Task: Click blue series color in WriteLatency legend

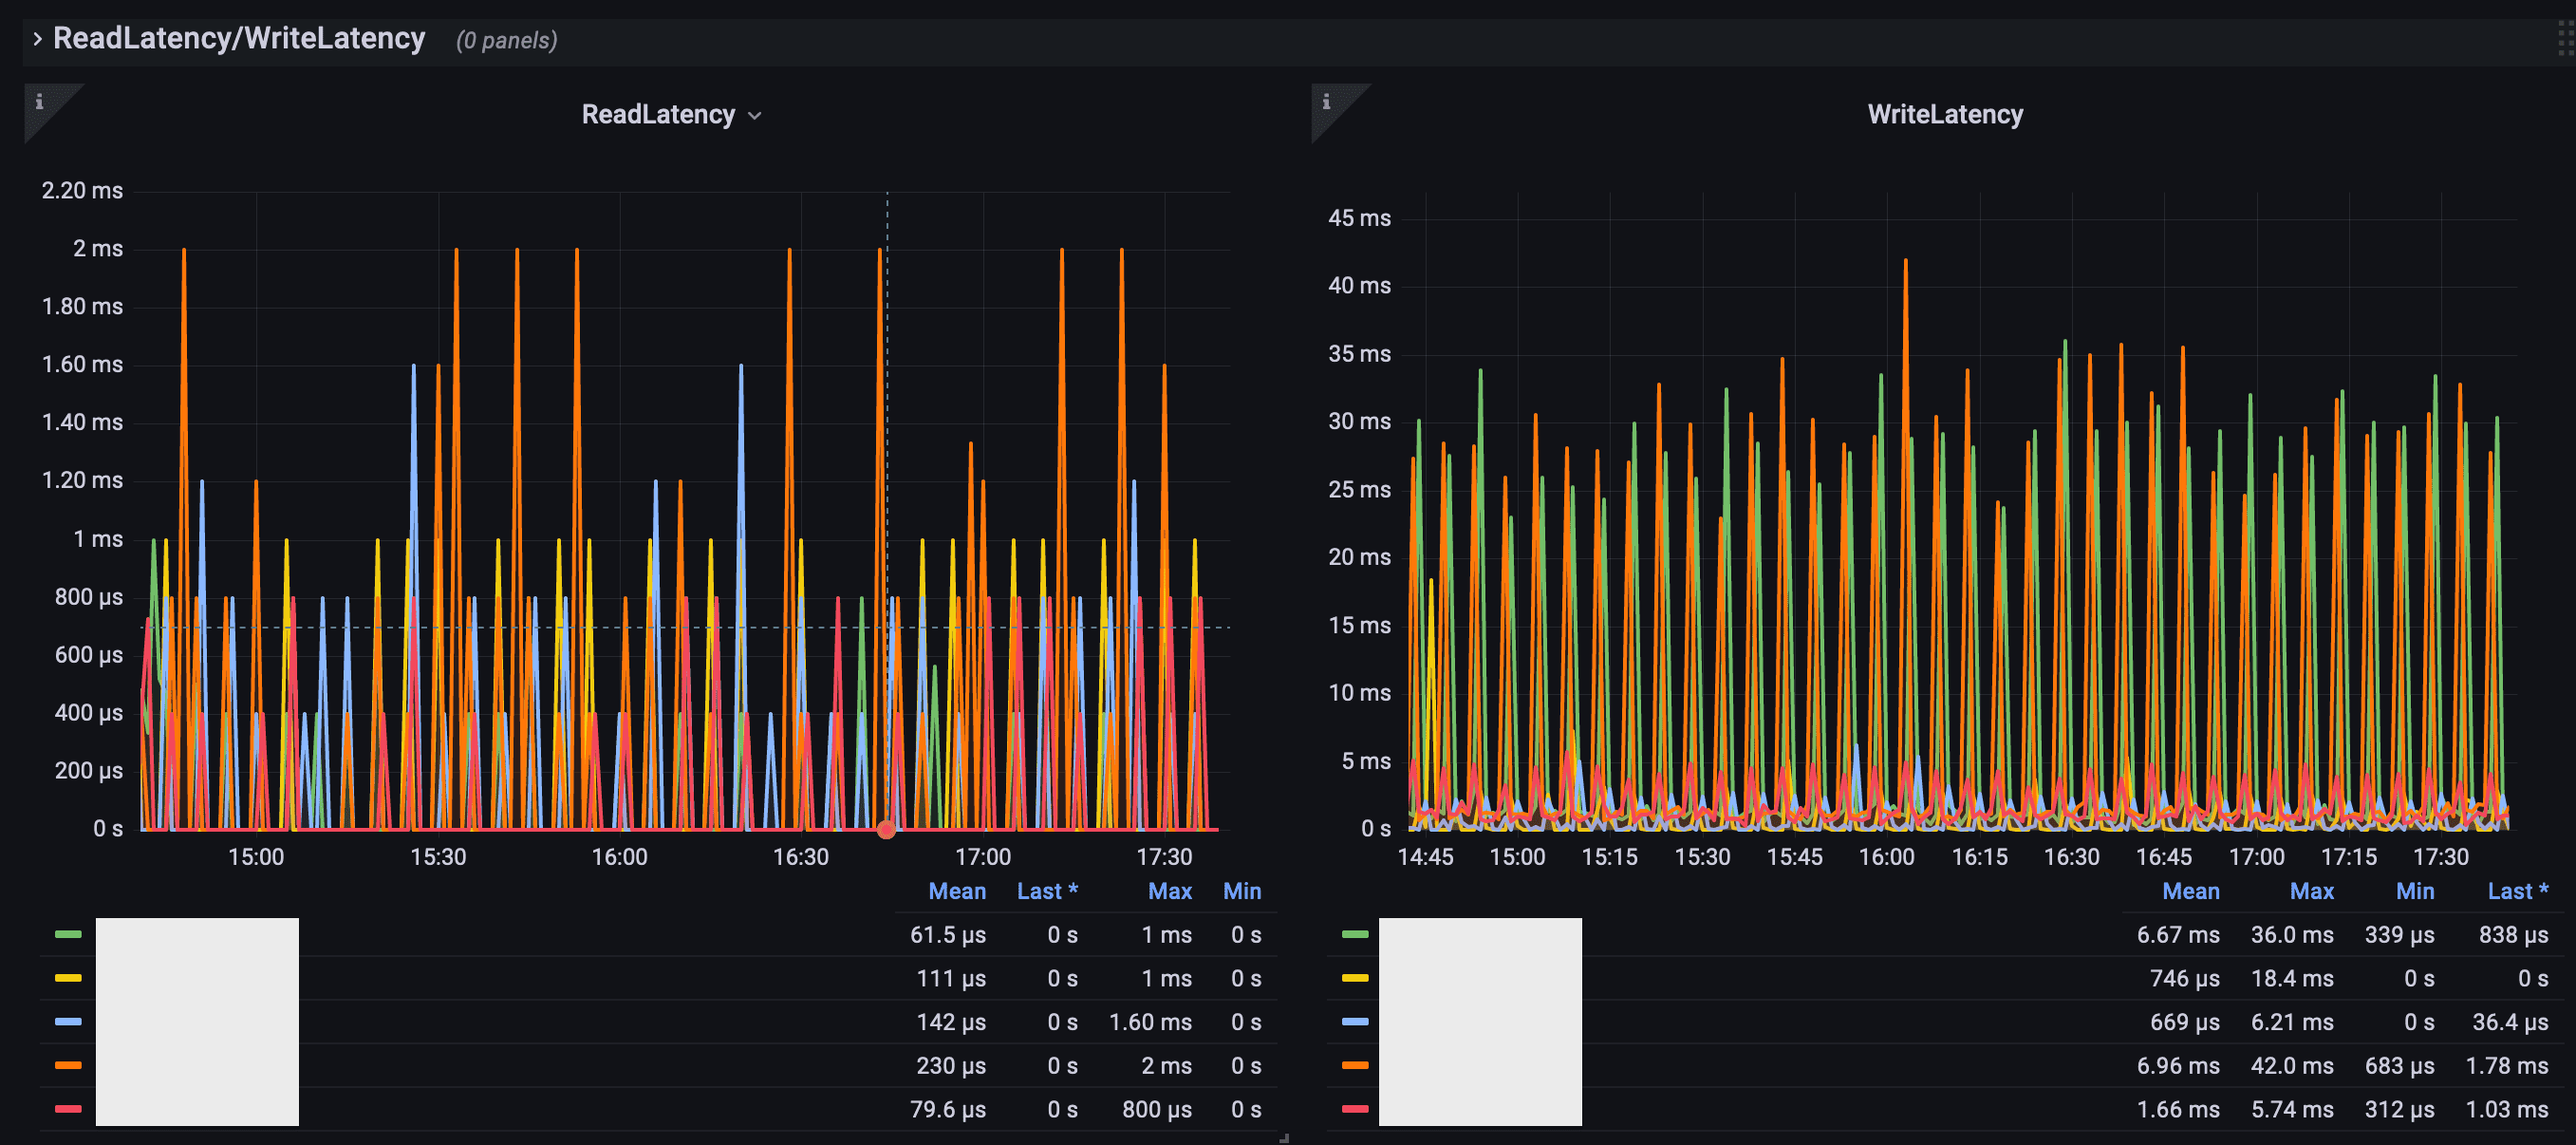Action: pos(1355,1021)
